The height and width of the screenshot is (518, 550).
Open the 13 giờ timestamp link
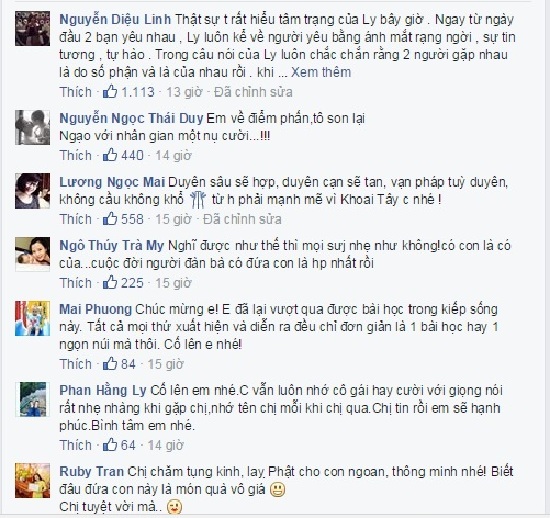pyautogui.click(x=185, y=92)
